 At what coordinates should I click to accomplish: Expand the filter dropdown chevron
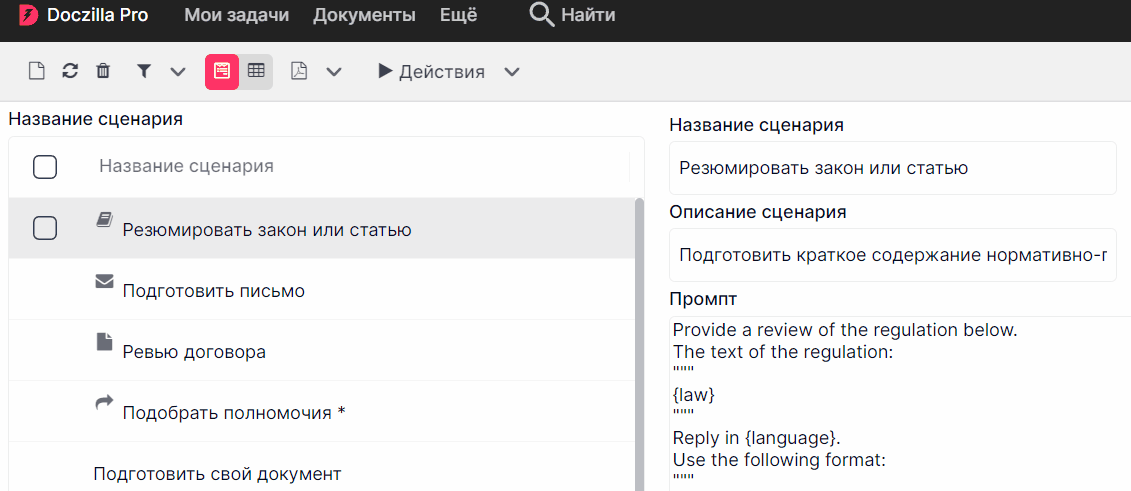(x=177, y=72)
